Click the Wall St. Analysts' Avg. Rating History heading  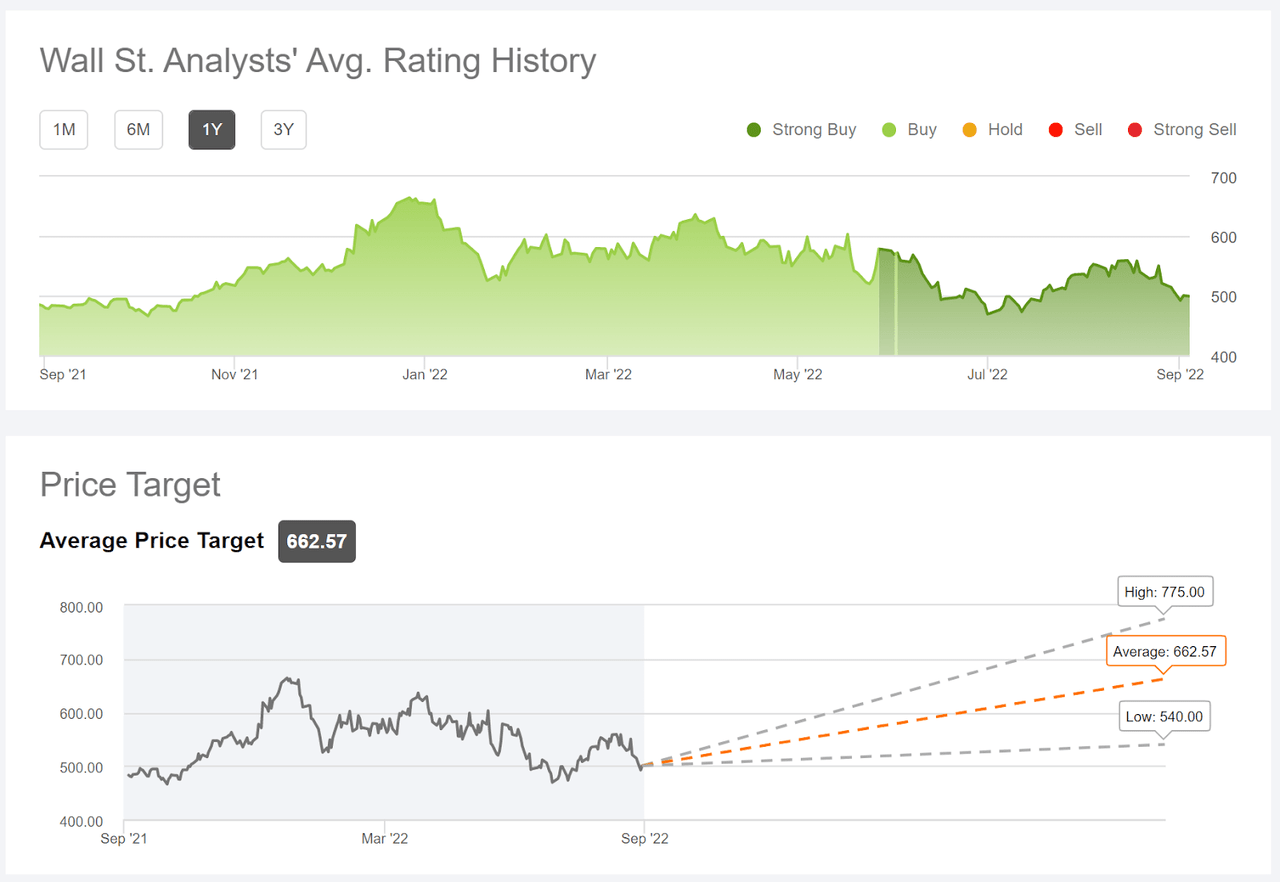(318, 61)
